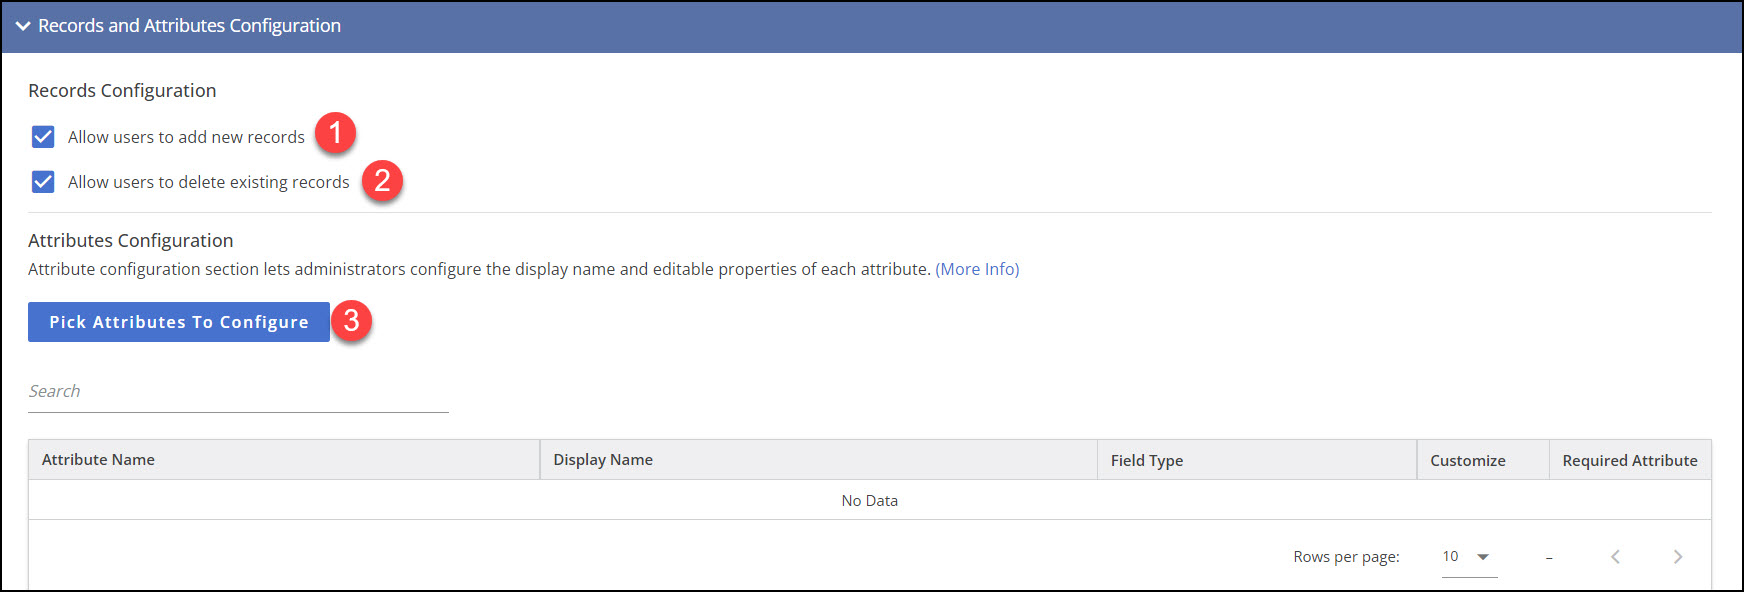Click the Required Attribute column header
This screenshot has width=1744, height=592.
[1630, 459]
